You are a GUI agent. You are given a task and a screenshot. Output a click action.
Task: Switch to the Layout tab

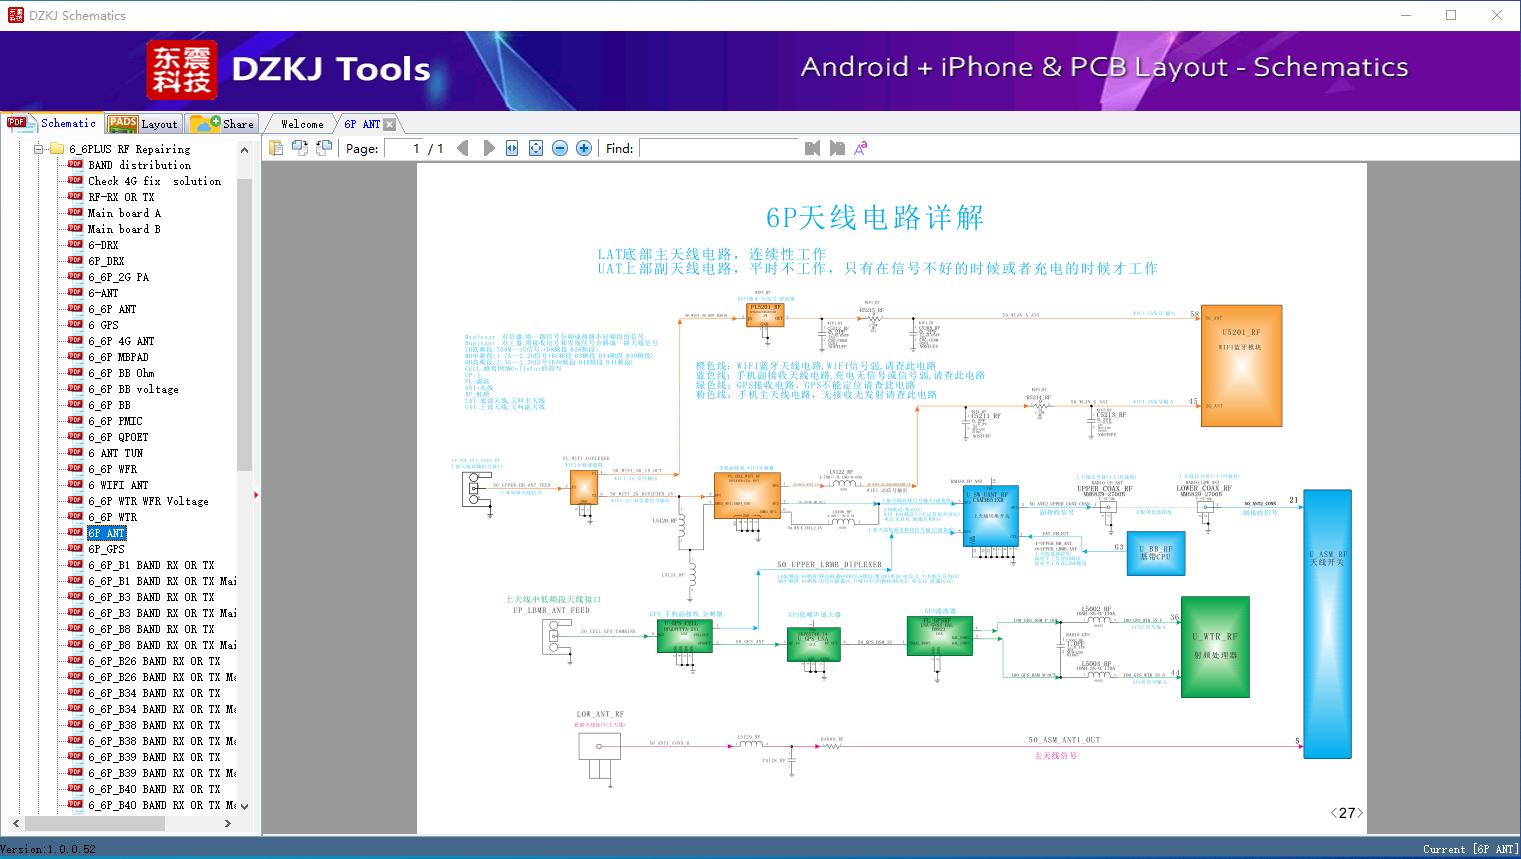[x=143, y=124]
